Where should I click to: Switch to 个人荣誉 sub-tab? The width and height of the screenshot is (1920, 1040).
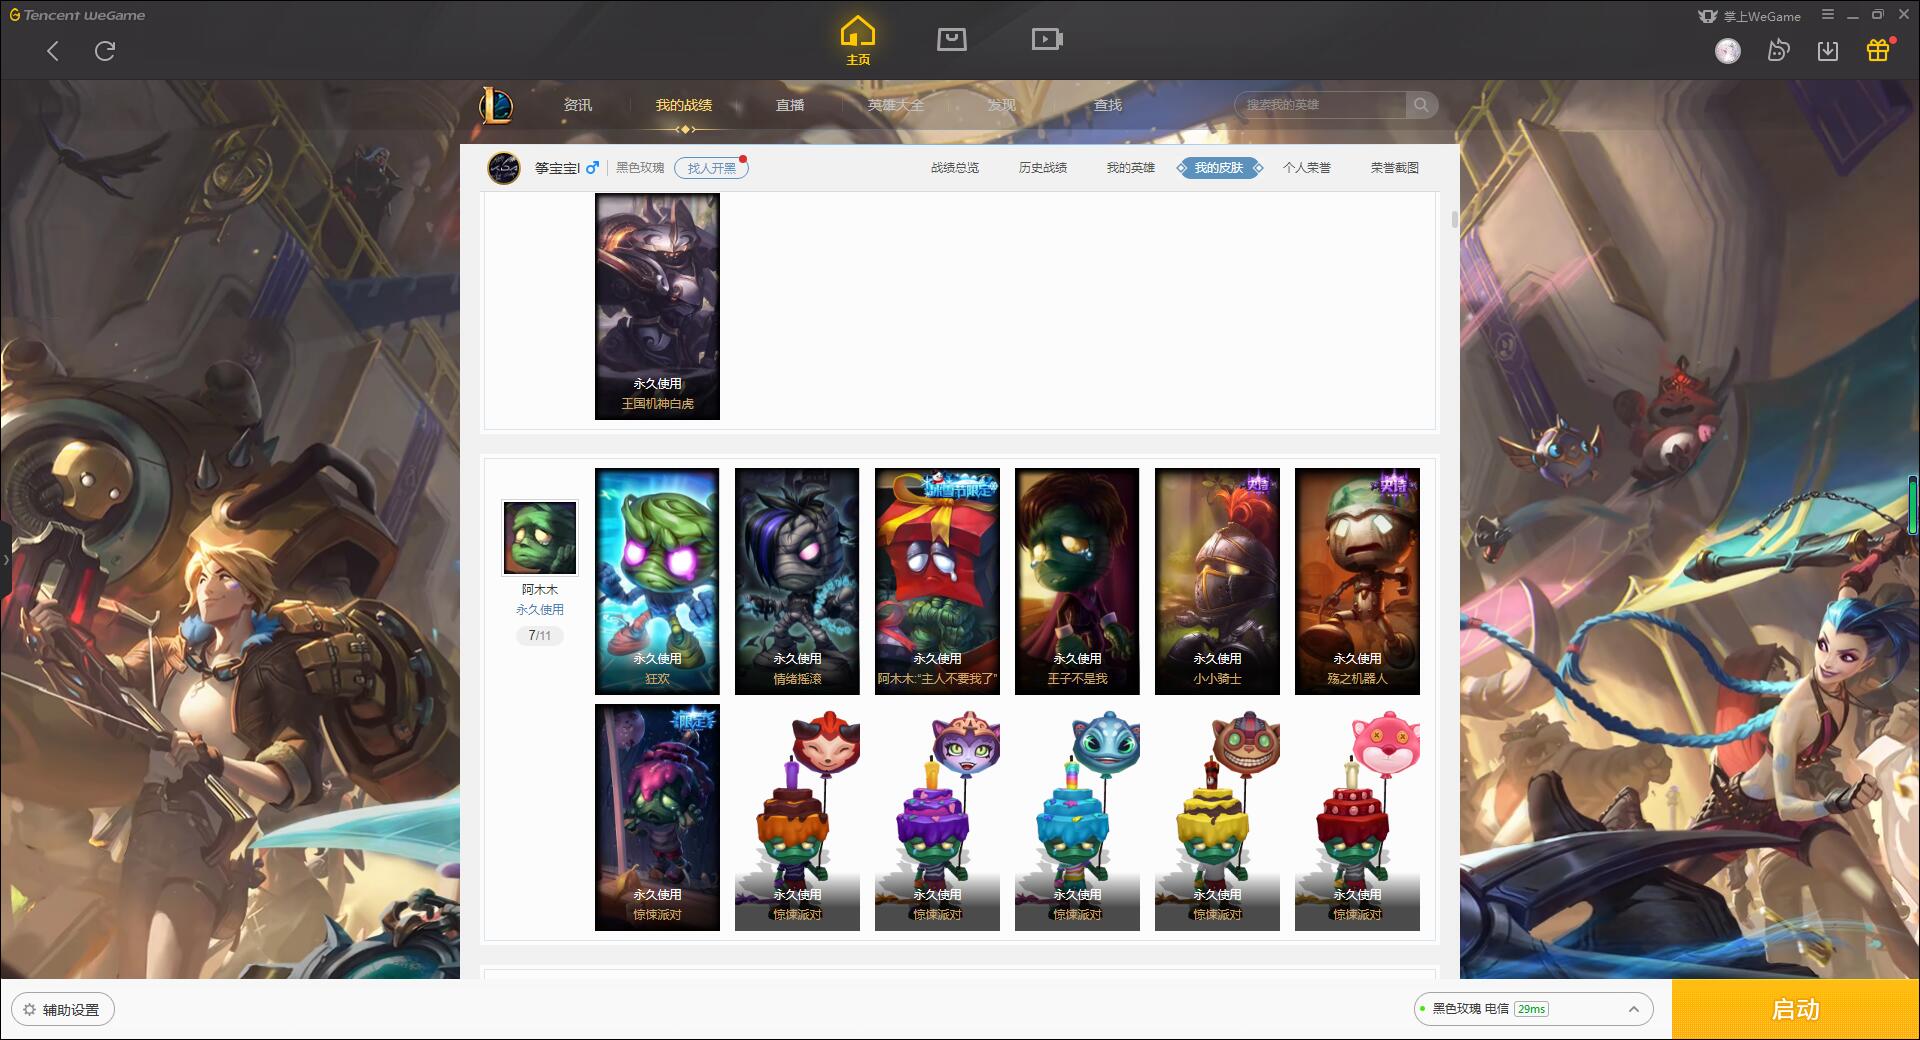tap(1307, 168)
